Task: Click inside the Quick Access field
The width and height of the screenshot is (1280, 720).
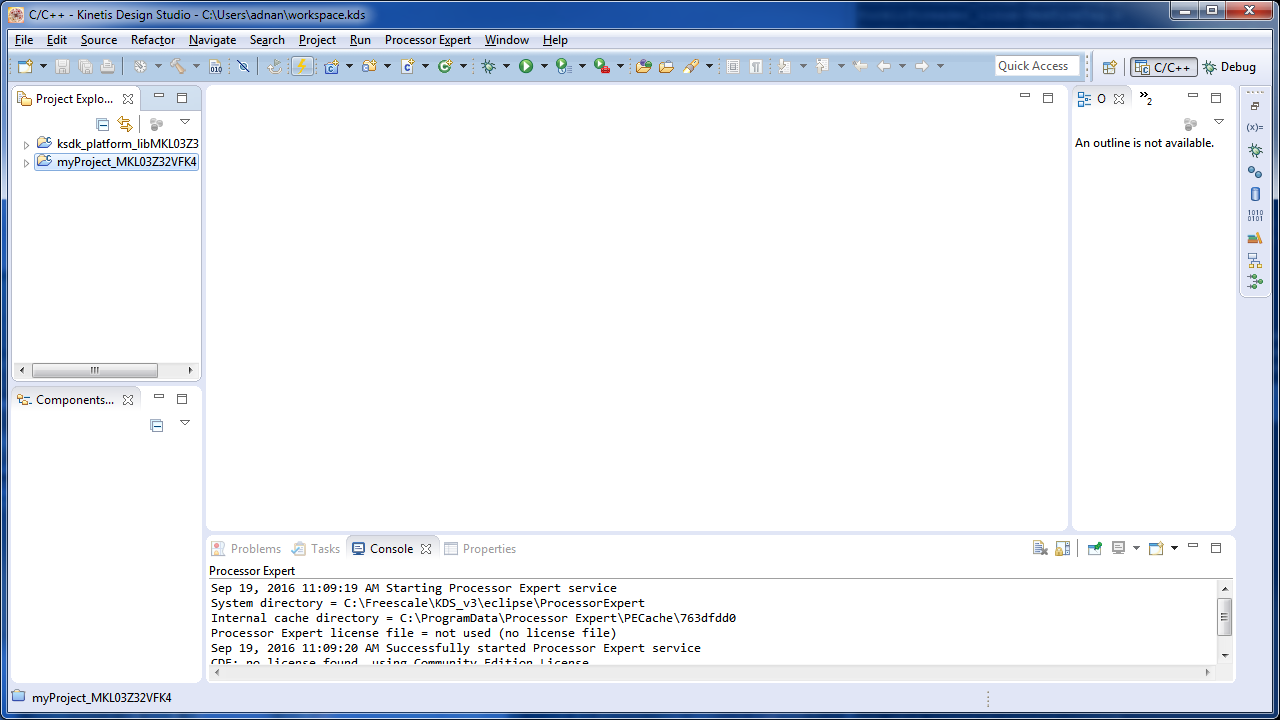Action: tap(1036, 66)
